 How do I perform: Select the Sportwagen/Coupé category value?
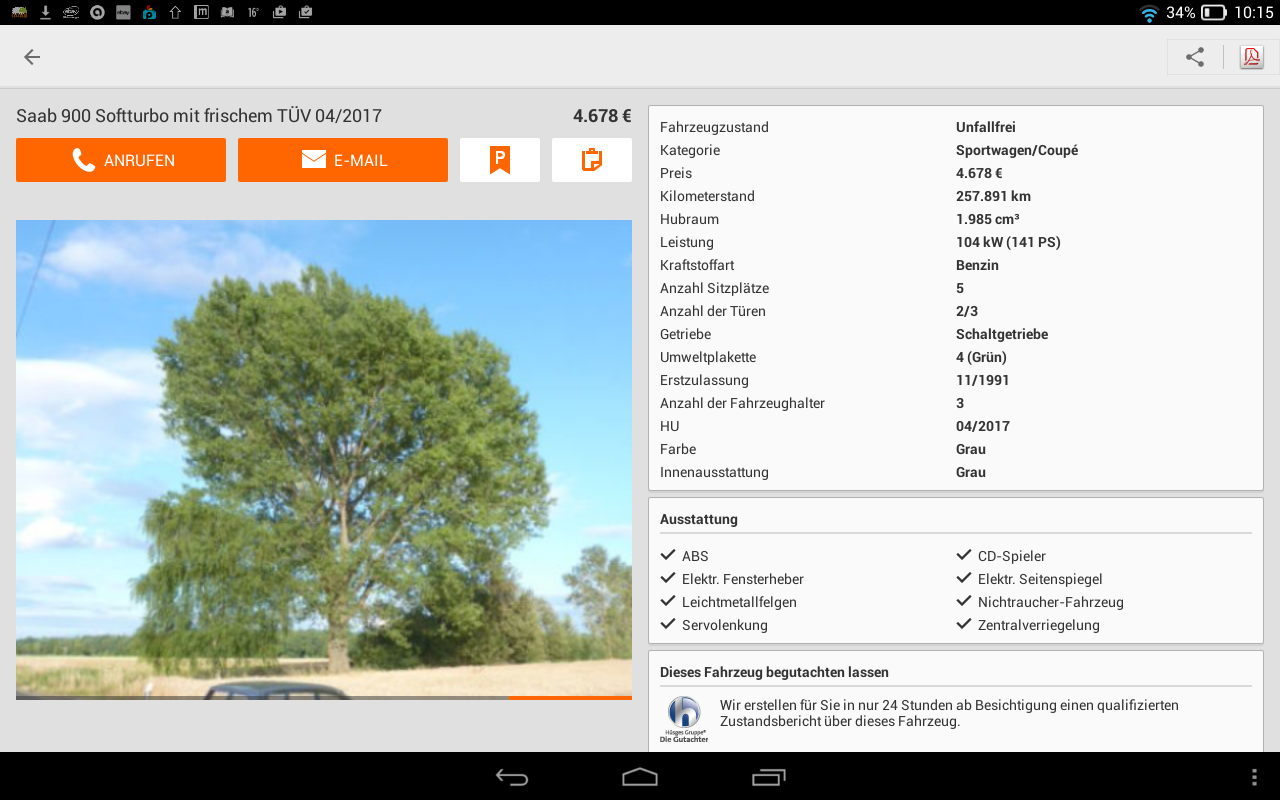[x=1017, y=150]
